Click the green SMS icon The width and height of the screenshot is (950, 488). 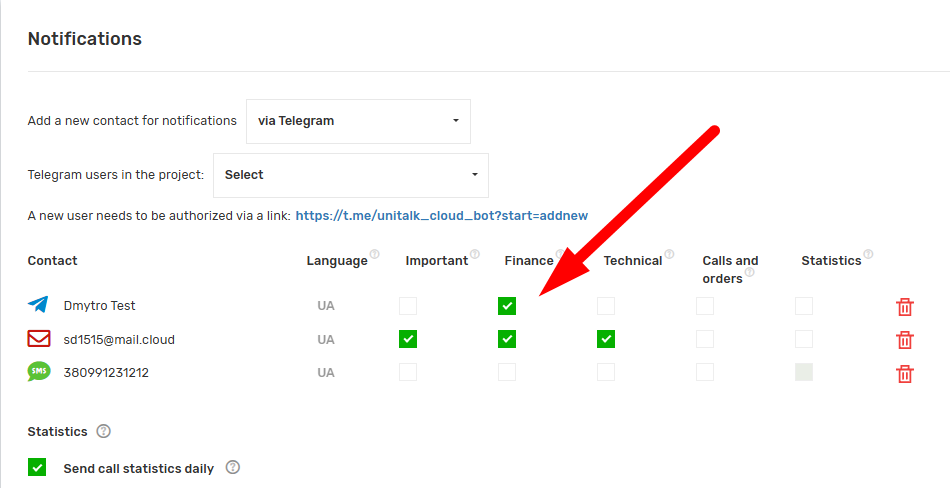click(39, 372)
